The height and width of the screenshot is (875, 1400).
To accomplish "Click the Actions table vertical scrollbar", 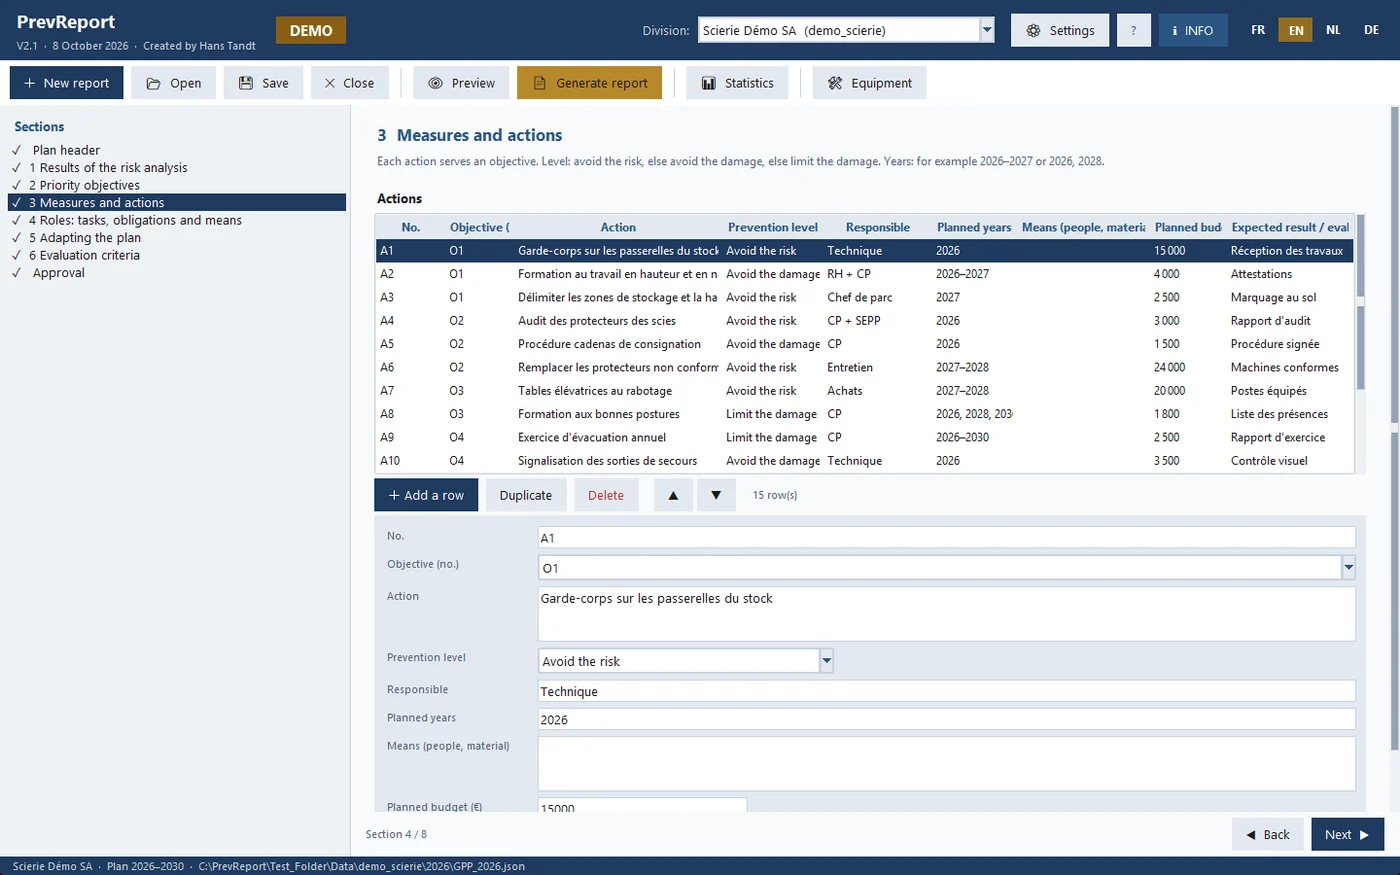I will [x=1360, y=343].
